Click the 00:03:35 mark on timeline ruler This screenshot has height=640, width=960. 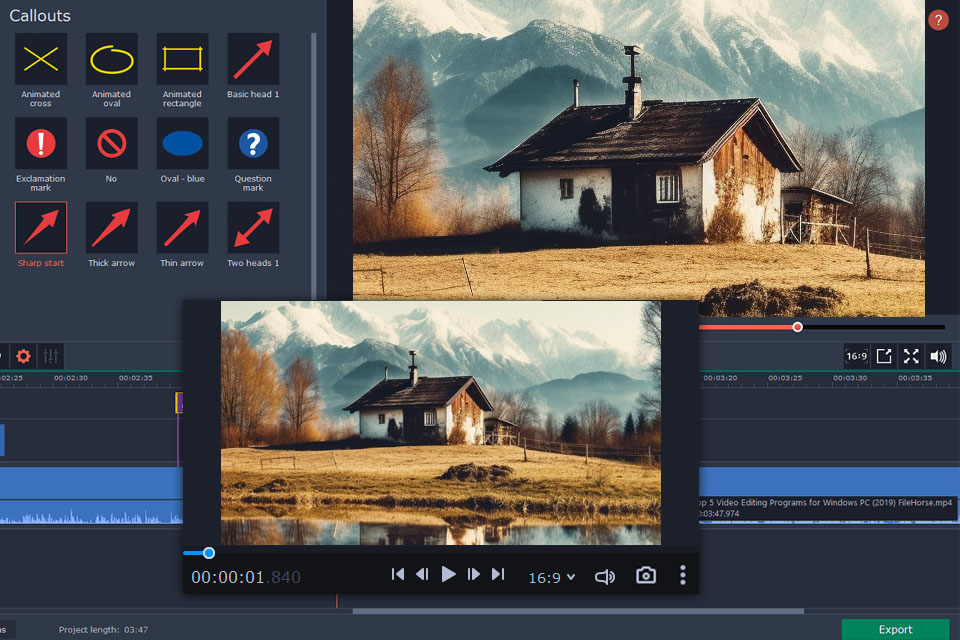point(915,378)
